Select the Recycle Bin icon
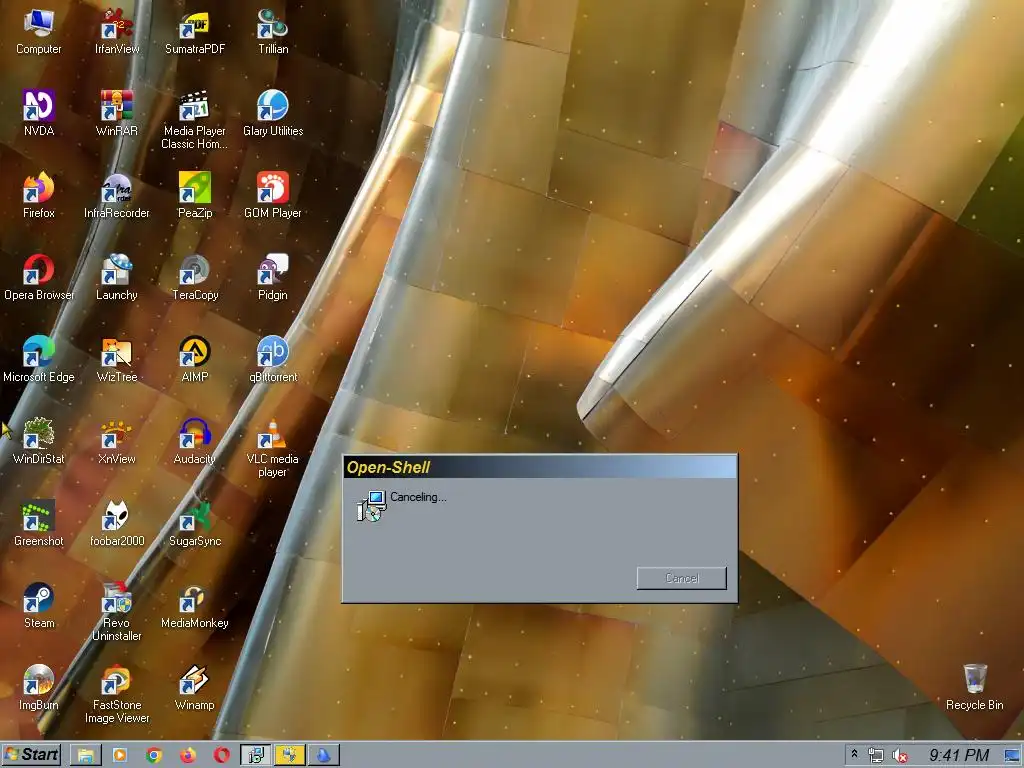The width and height of the screenshot is (1024, 768). click(x=974, y=688)
